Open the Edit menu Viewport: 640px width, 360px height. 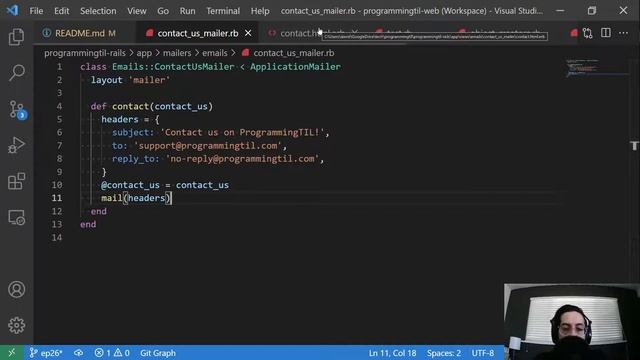(62, 11)
